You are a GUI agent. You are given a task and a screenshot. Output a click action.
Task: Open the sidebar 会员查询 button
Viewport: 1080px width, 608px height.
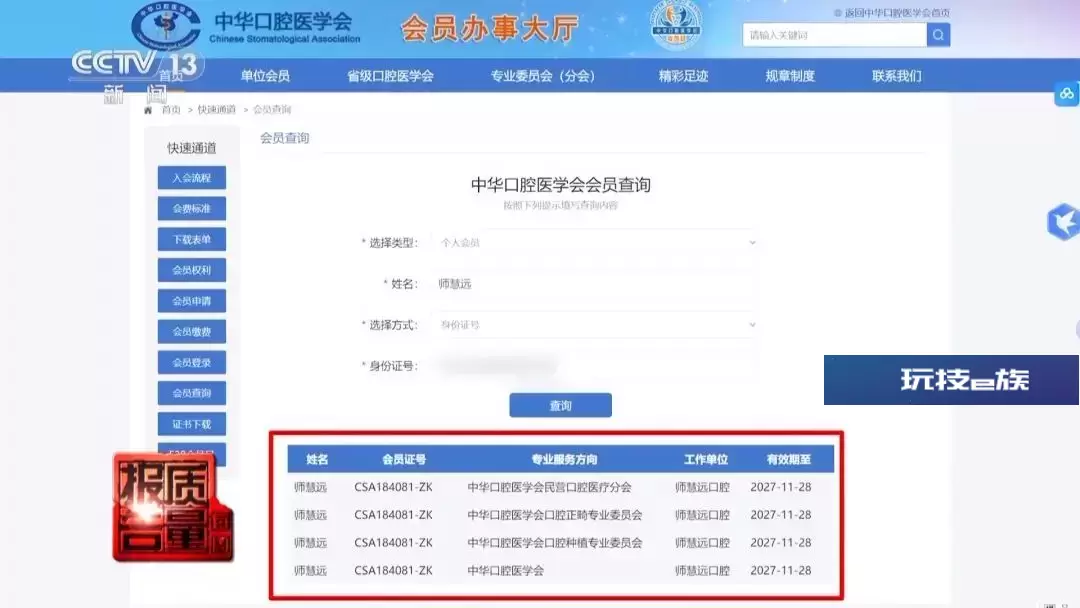191,393
